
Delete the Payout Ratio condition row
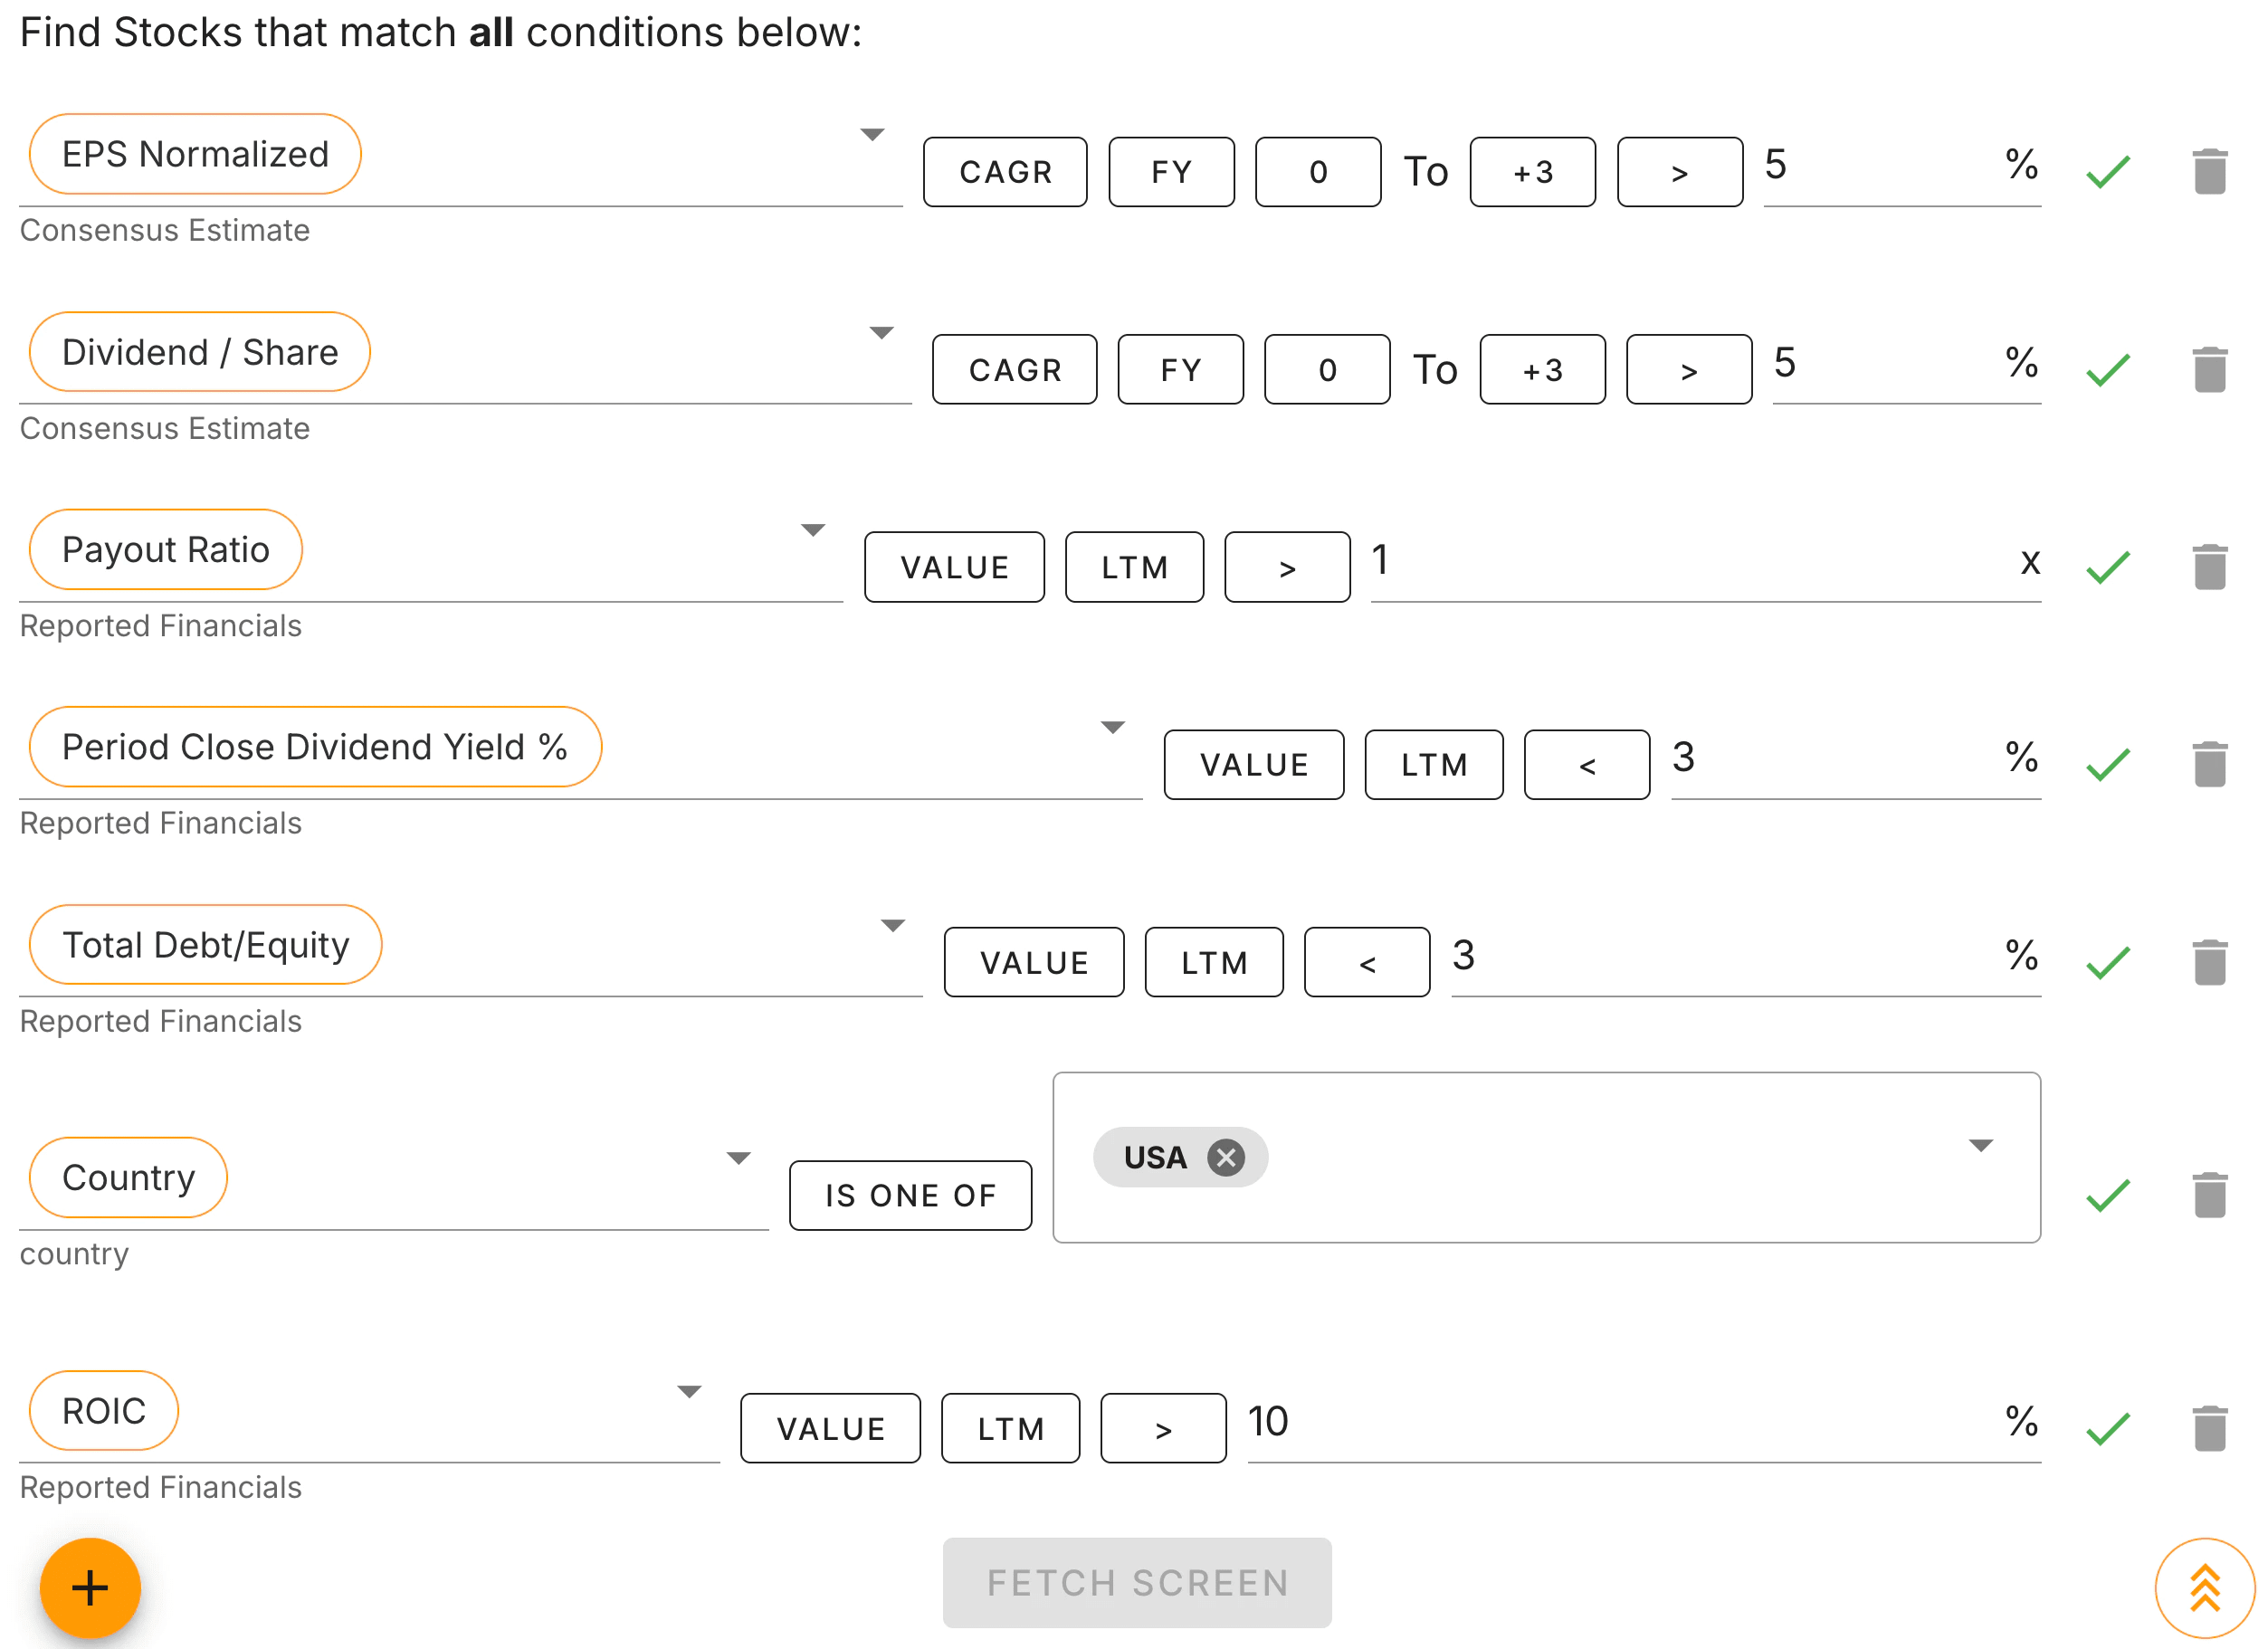click(2209, 567)
